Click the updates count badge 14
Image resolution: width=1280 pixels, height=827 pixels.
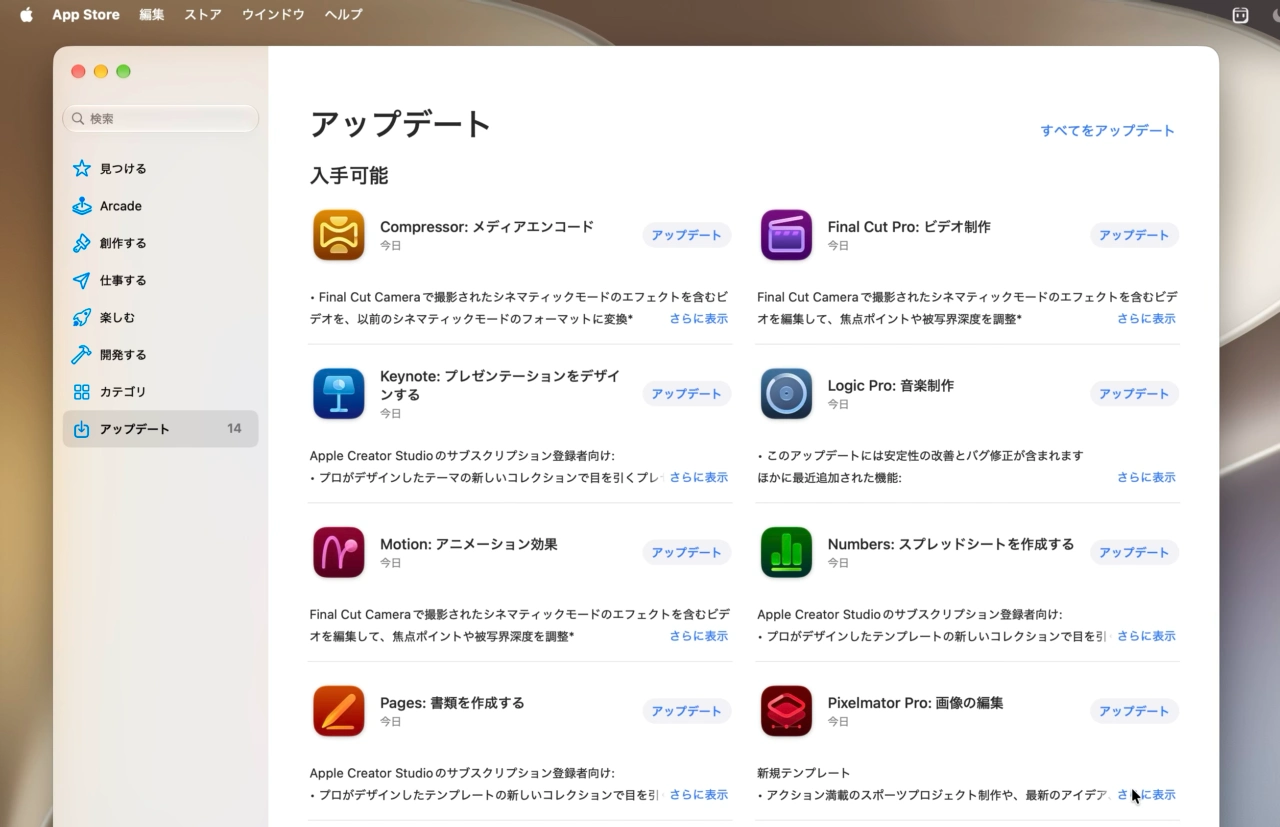tap(234, 429)
